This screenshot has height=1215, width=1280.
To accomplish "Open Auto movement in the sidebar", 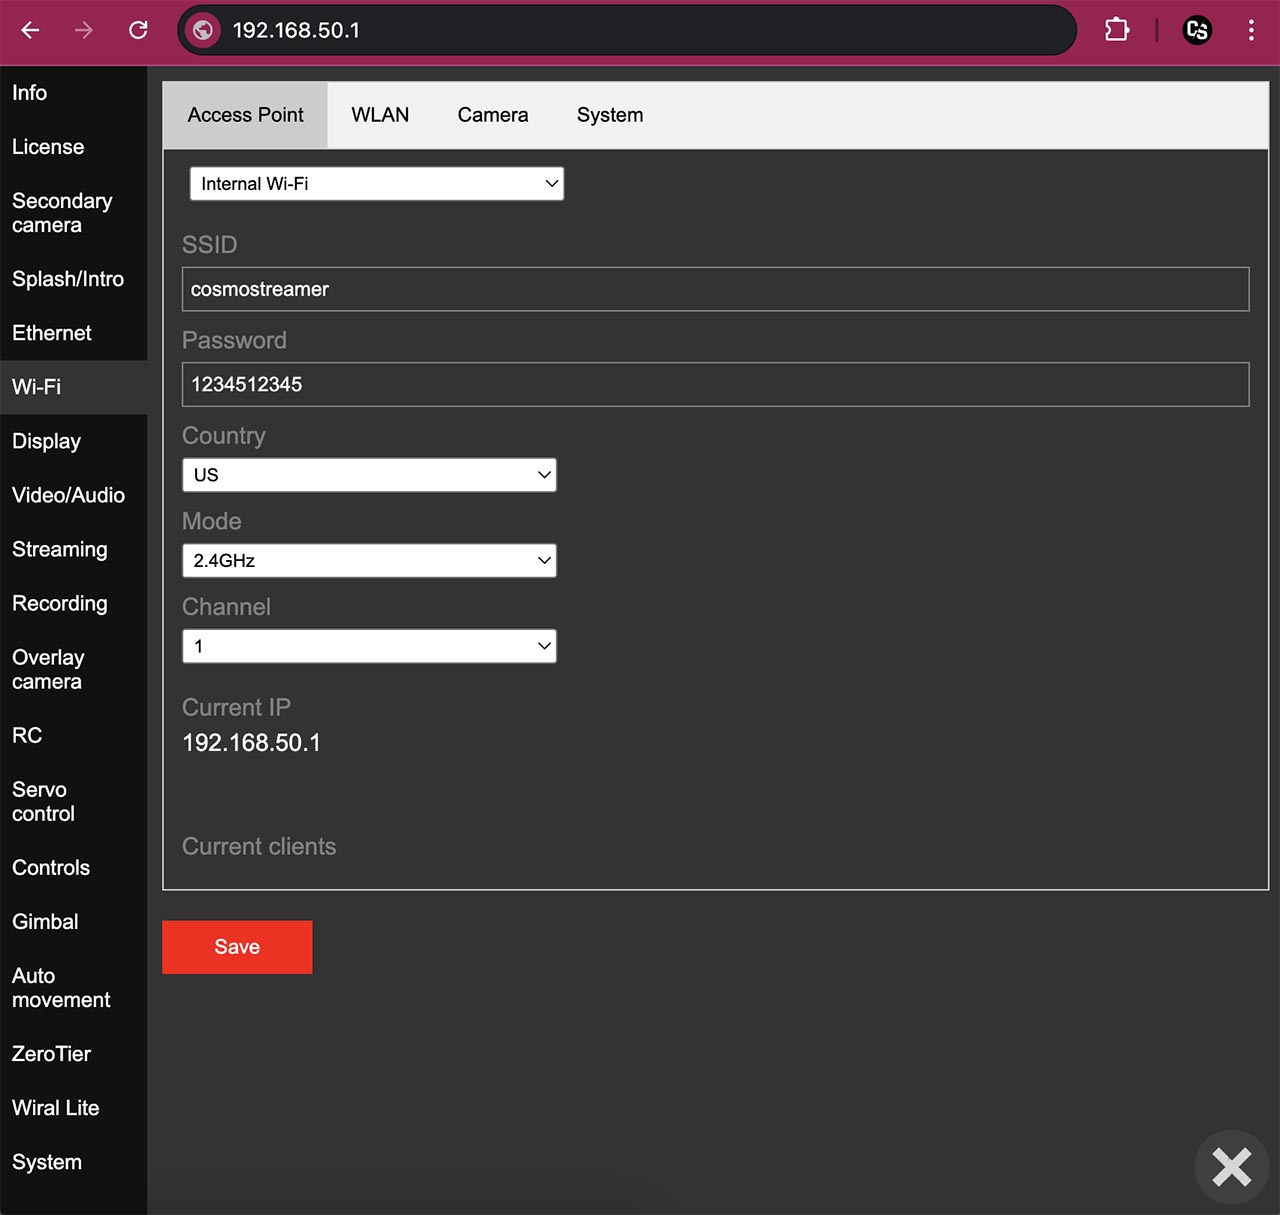I will 73,987.
